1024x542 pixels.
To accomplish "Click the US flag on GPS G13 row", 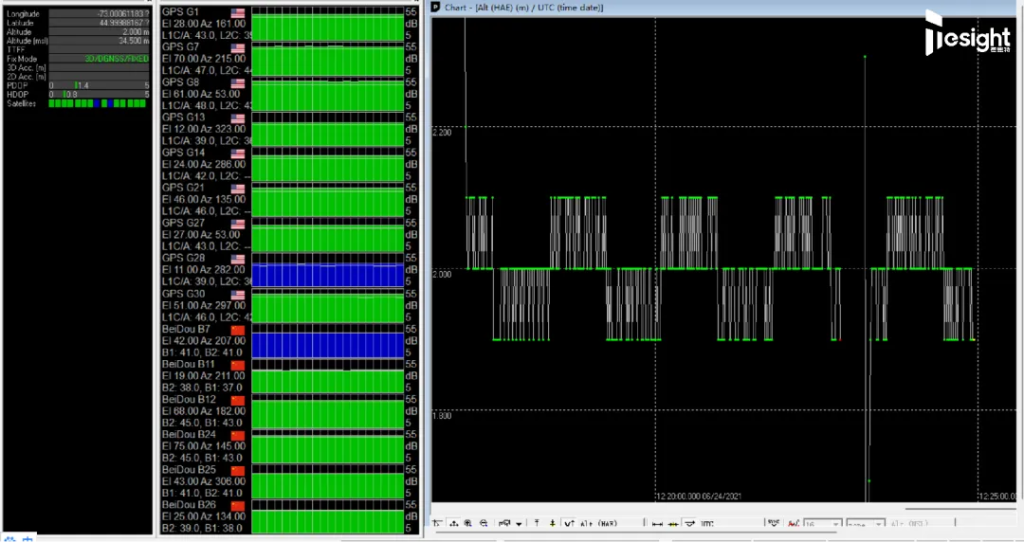I will [x=238, y=118].
